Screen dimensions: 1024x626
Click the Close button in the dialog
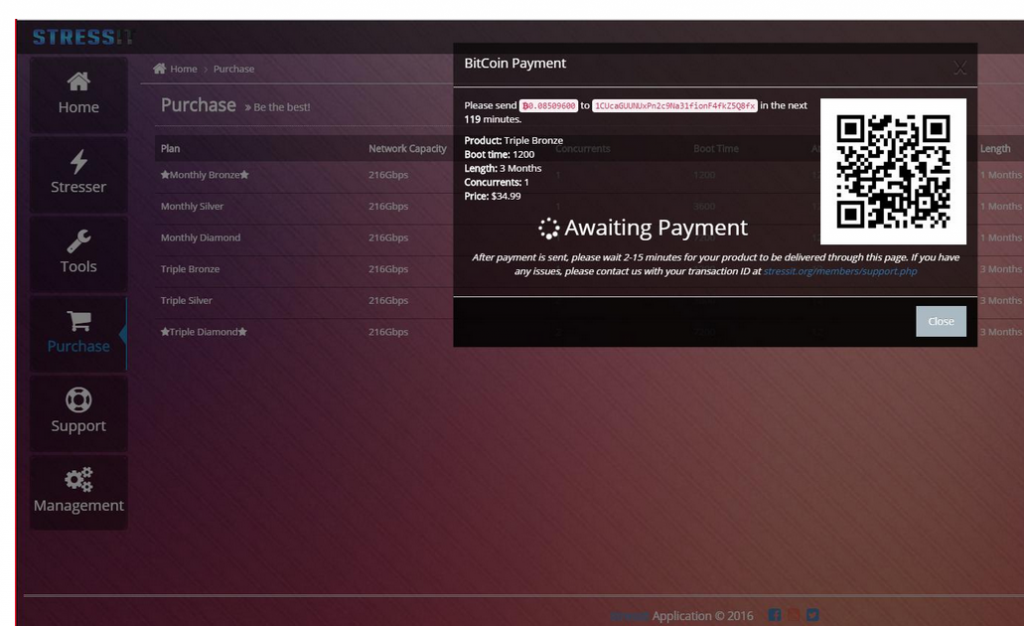click(940, 321)
